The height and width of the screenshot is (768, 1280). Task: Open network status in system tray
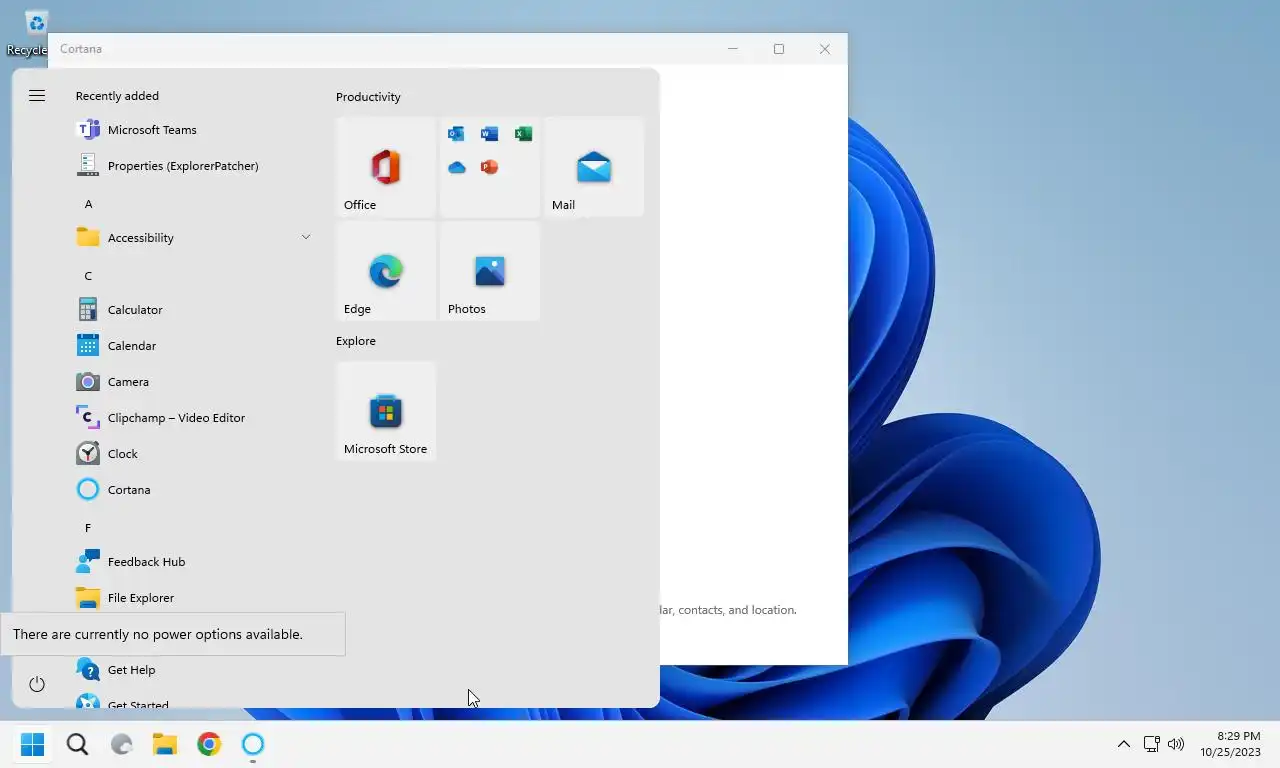coord(1151,744)
